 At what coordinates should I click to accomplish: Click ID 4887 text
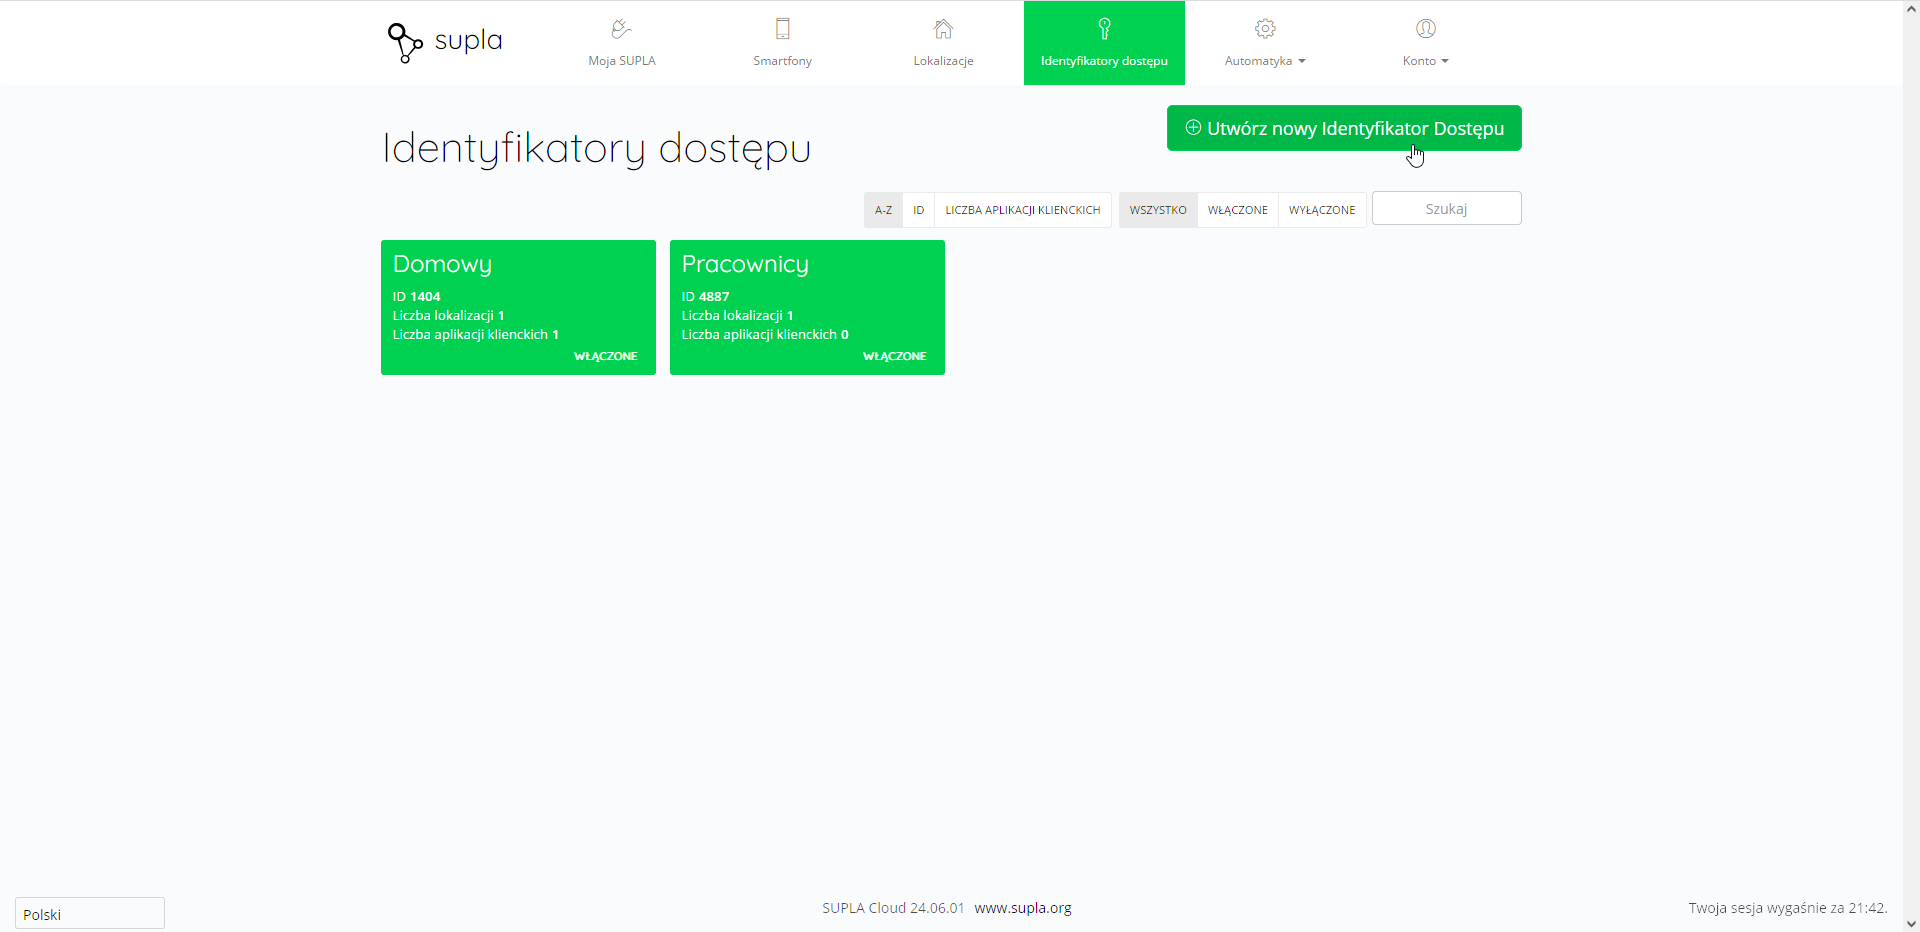coord(705,296)
